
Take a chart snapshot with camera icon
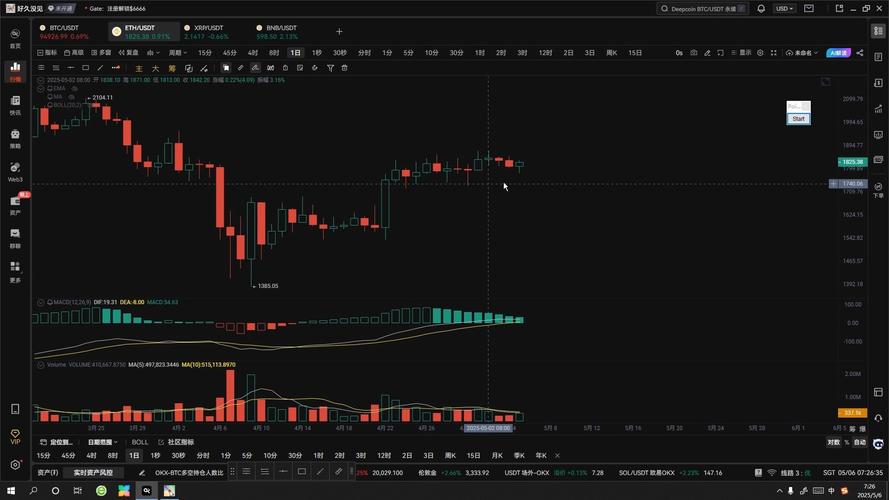[x=693, y=53]
